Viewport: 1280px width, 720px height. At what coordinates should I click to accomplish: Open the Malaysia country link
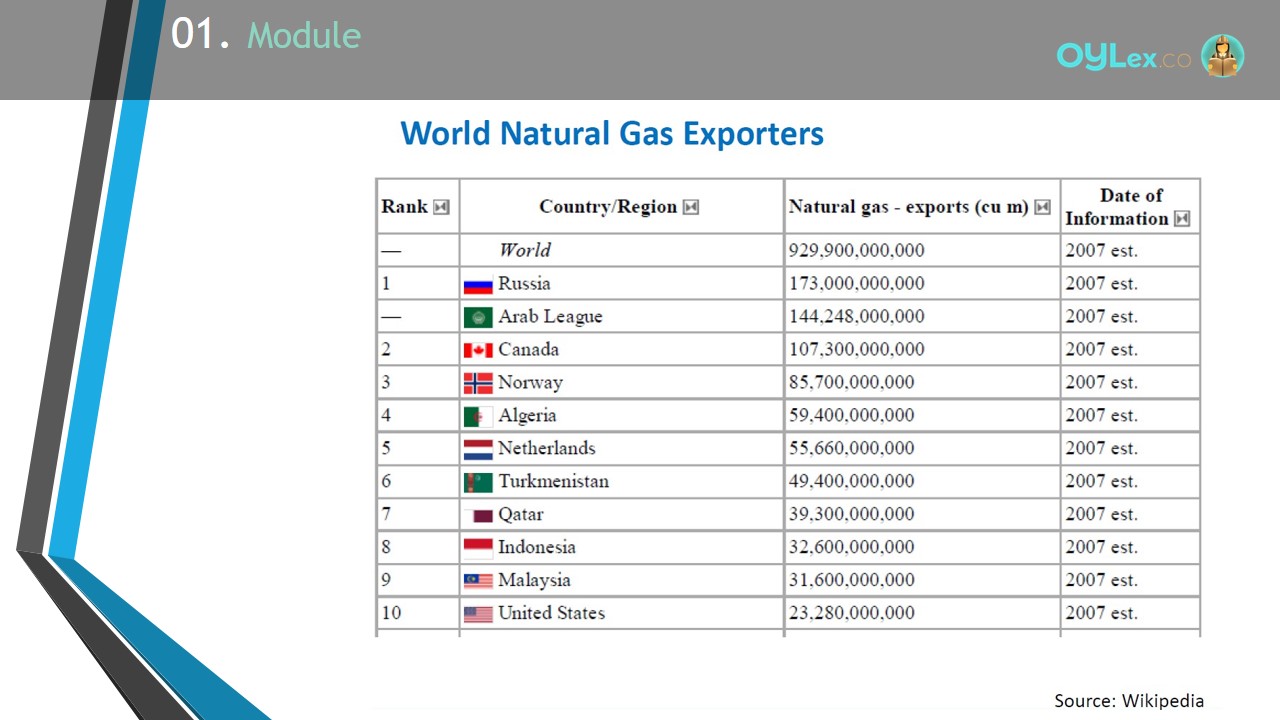[534, 580]
